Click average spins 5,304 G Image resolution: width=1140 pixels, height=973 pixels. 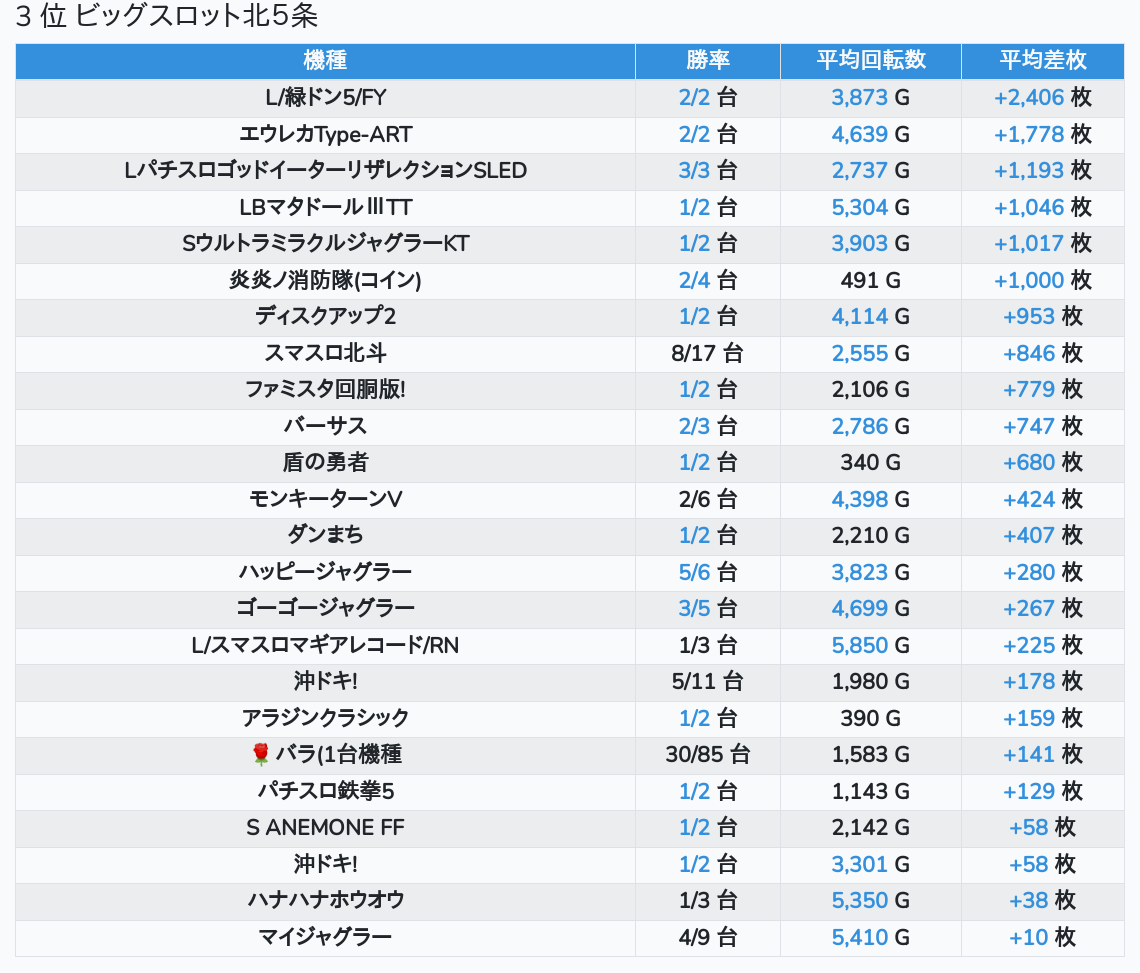pos(870,207)
